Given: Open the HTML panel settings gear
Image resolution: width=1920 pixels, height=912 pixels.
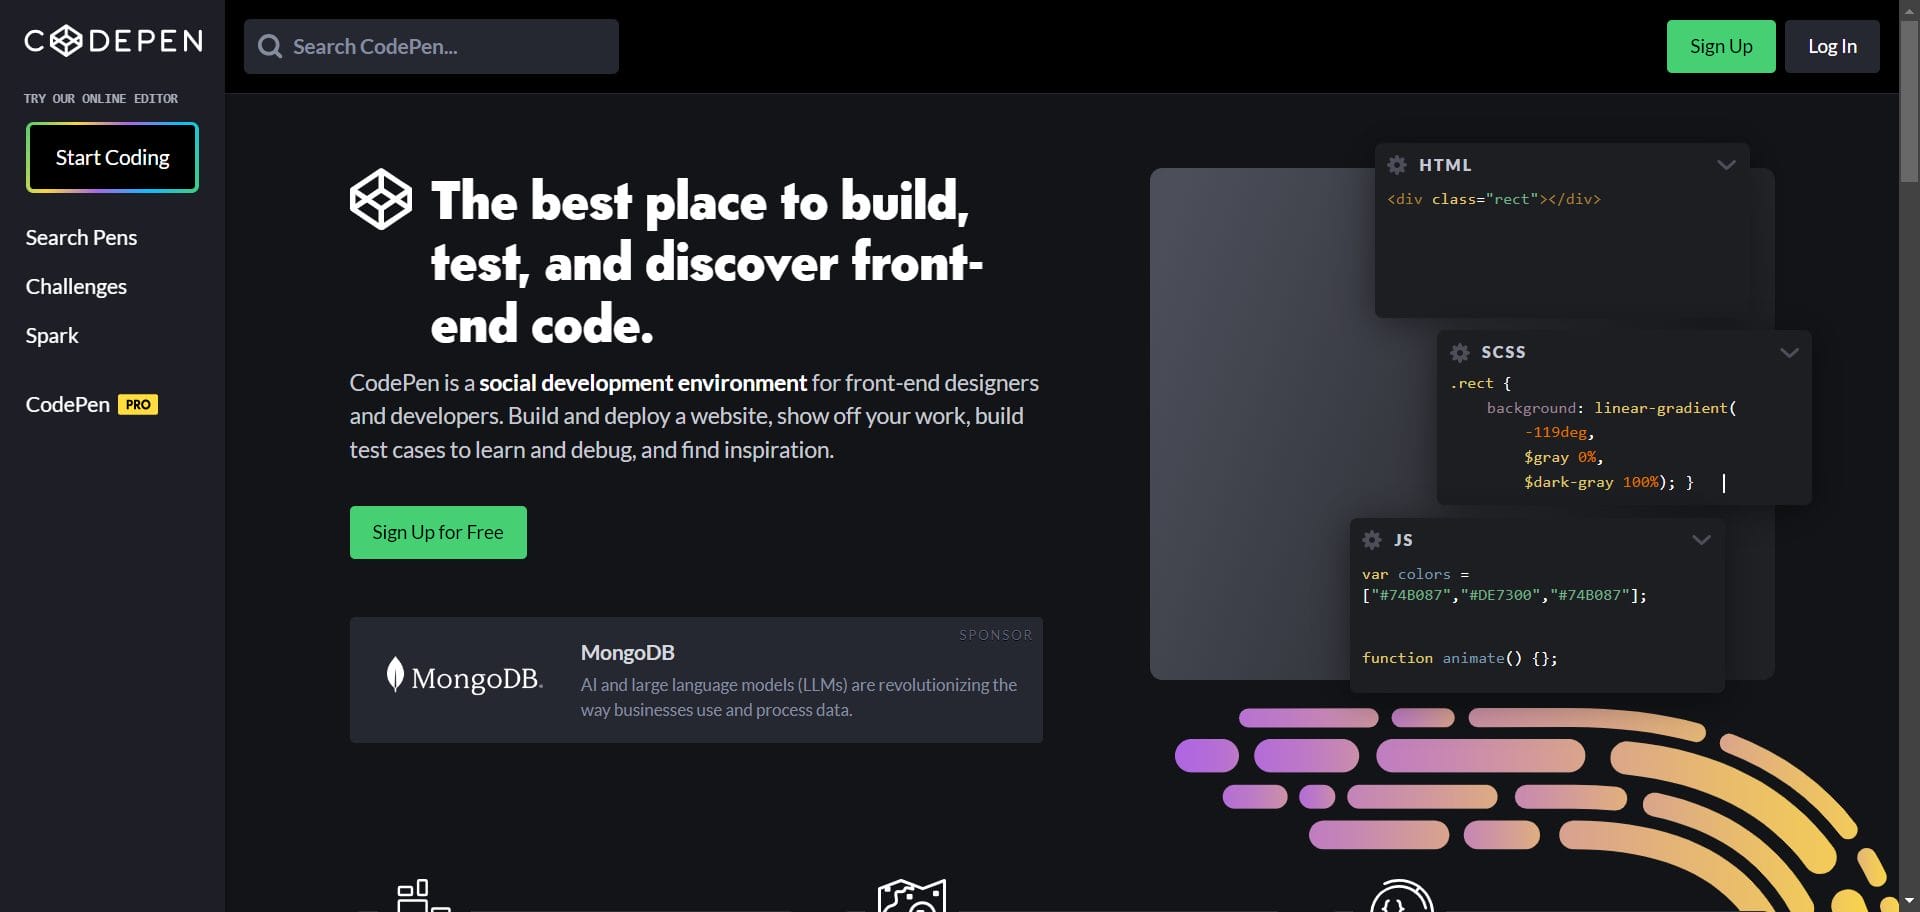Looking at the screenshot, I should click(1397, 165).
